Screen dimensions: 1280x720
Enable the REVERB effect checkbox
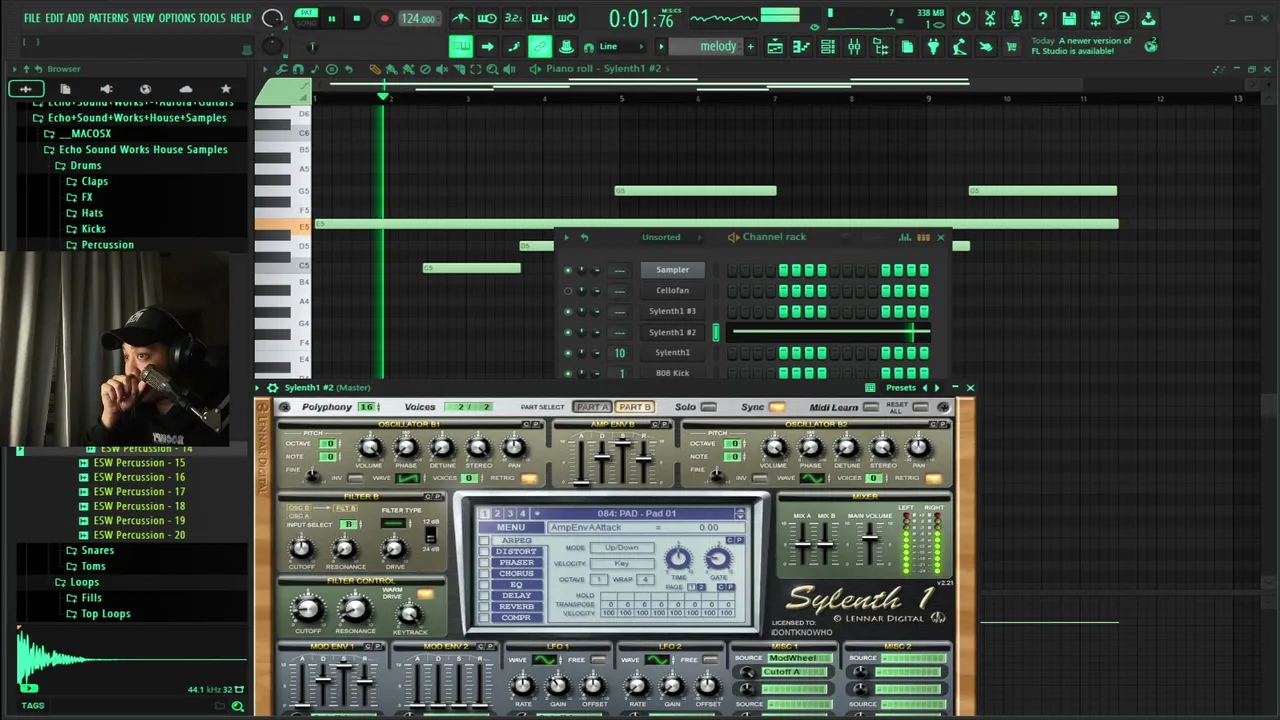coord(484,606)
